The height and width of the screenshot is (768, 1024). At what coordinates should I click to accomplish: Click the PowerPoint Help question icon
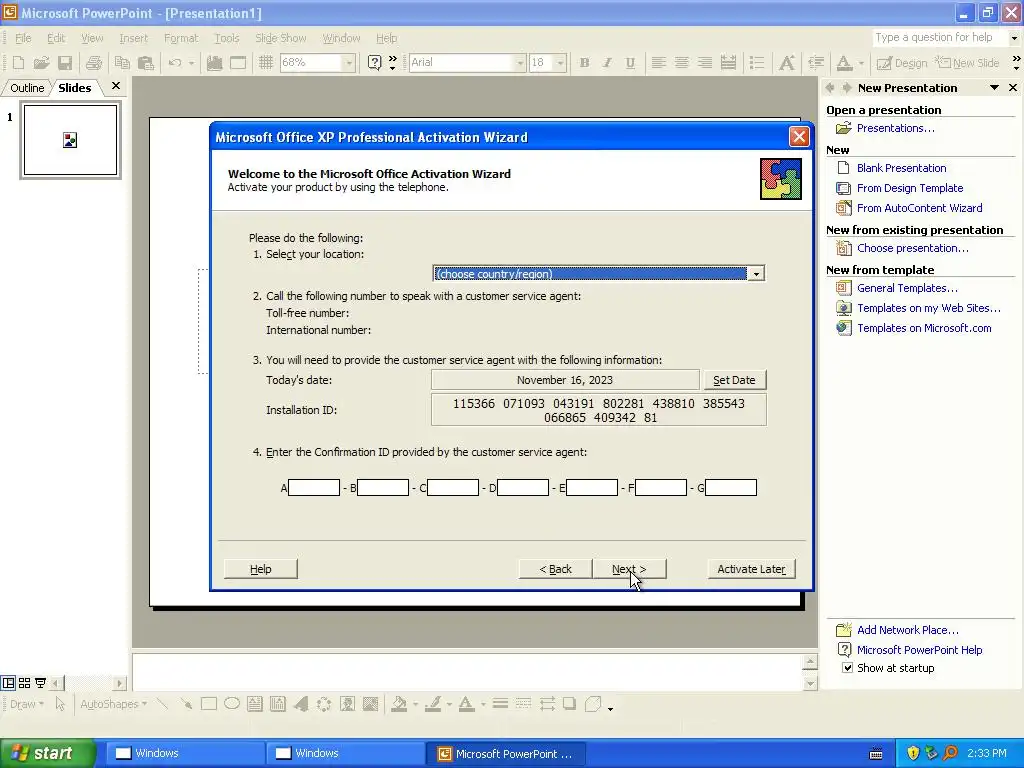374,63
